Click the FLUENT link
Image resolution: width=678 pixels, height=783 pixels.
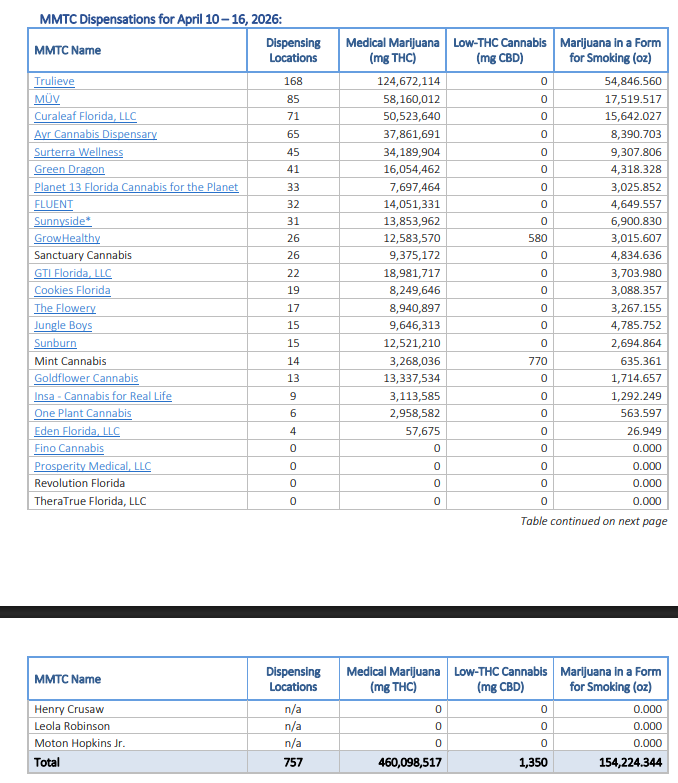pos(53,204)
